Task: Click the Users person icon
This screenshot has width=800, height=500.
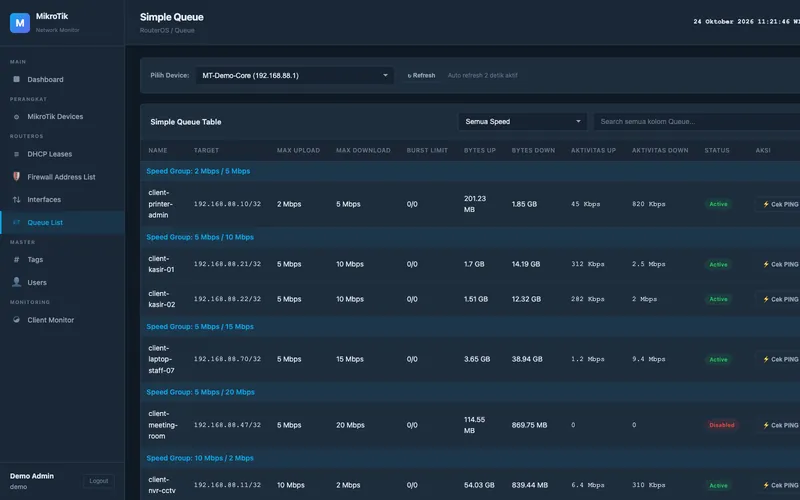Action: point(16,282)
